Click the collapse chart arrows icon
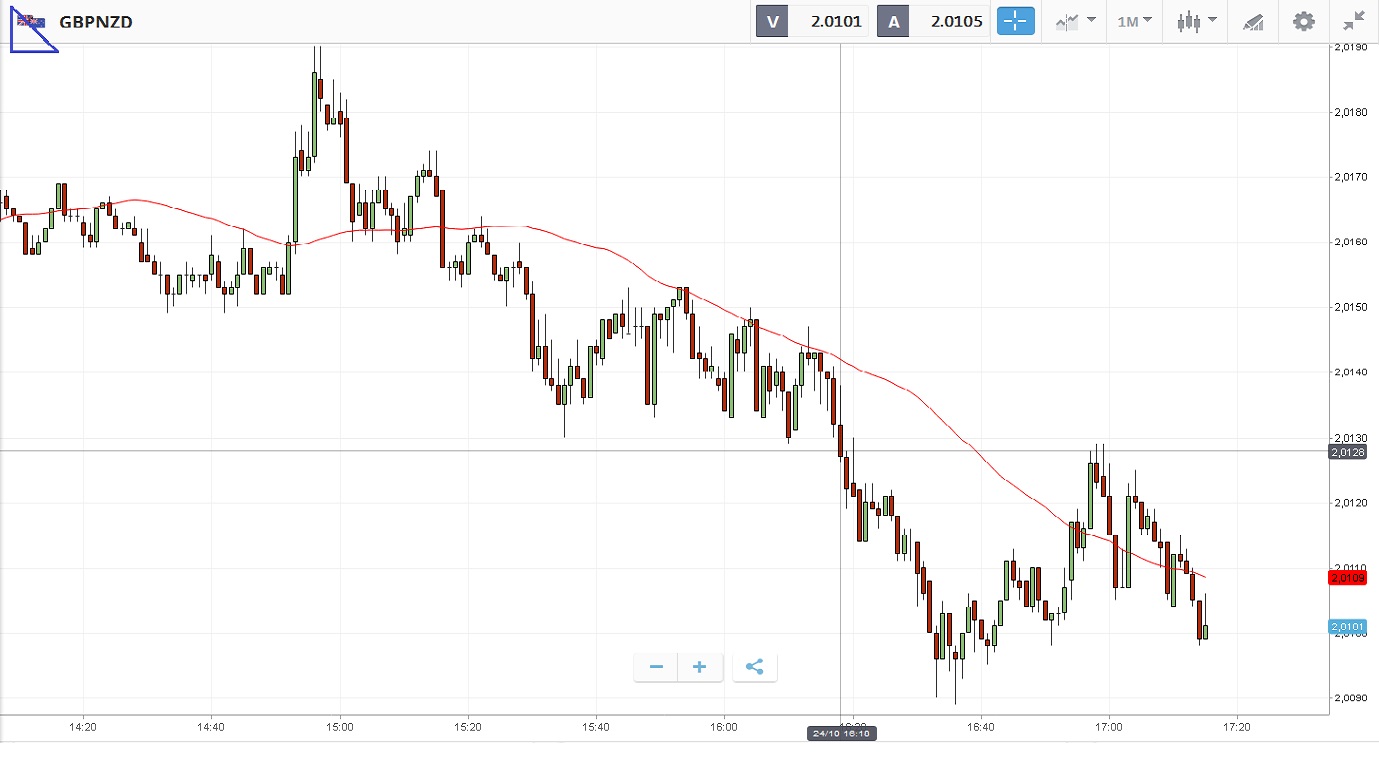 (1354, 21)
